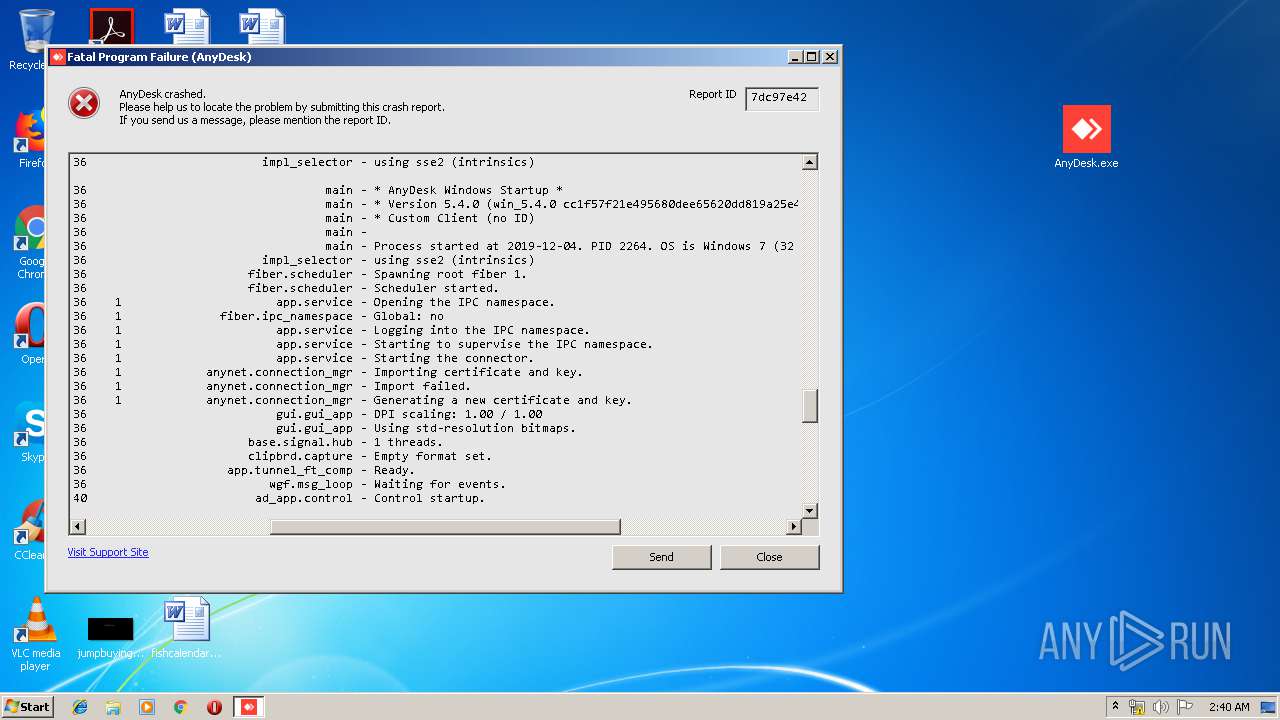The image size is (1280, 720).
Task: Minimize the Fatal Program Failure window
Action: pos(795,57)
